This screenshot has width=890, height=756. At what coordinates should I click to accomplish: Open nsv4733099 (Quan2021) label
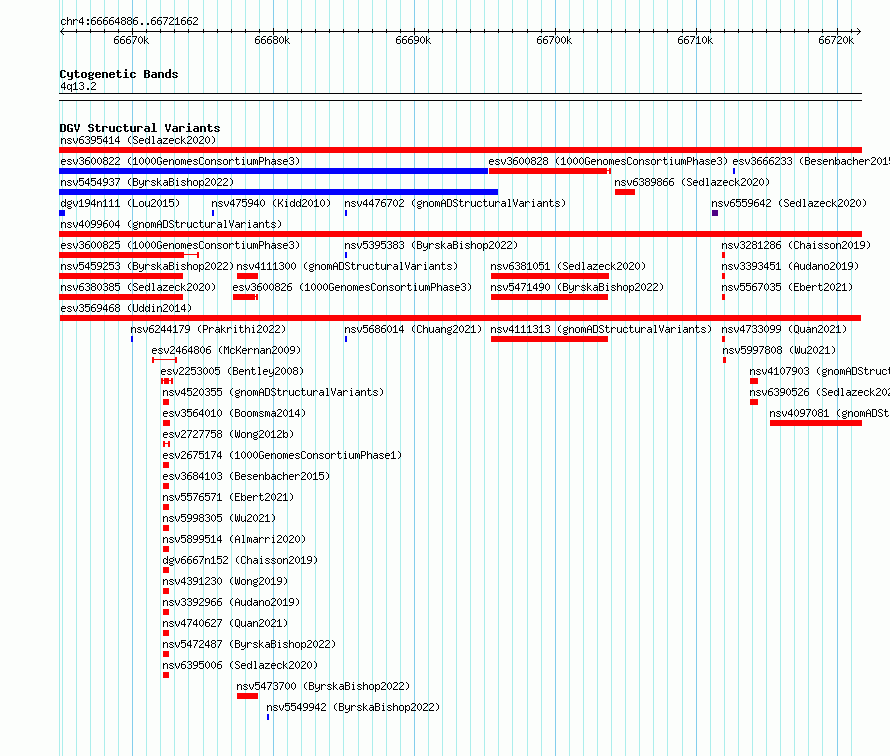tap(784, 329)
